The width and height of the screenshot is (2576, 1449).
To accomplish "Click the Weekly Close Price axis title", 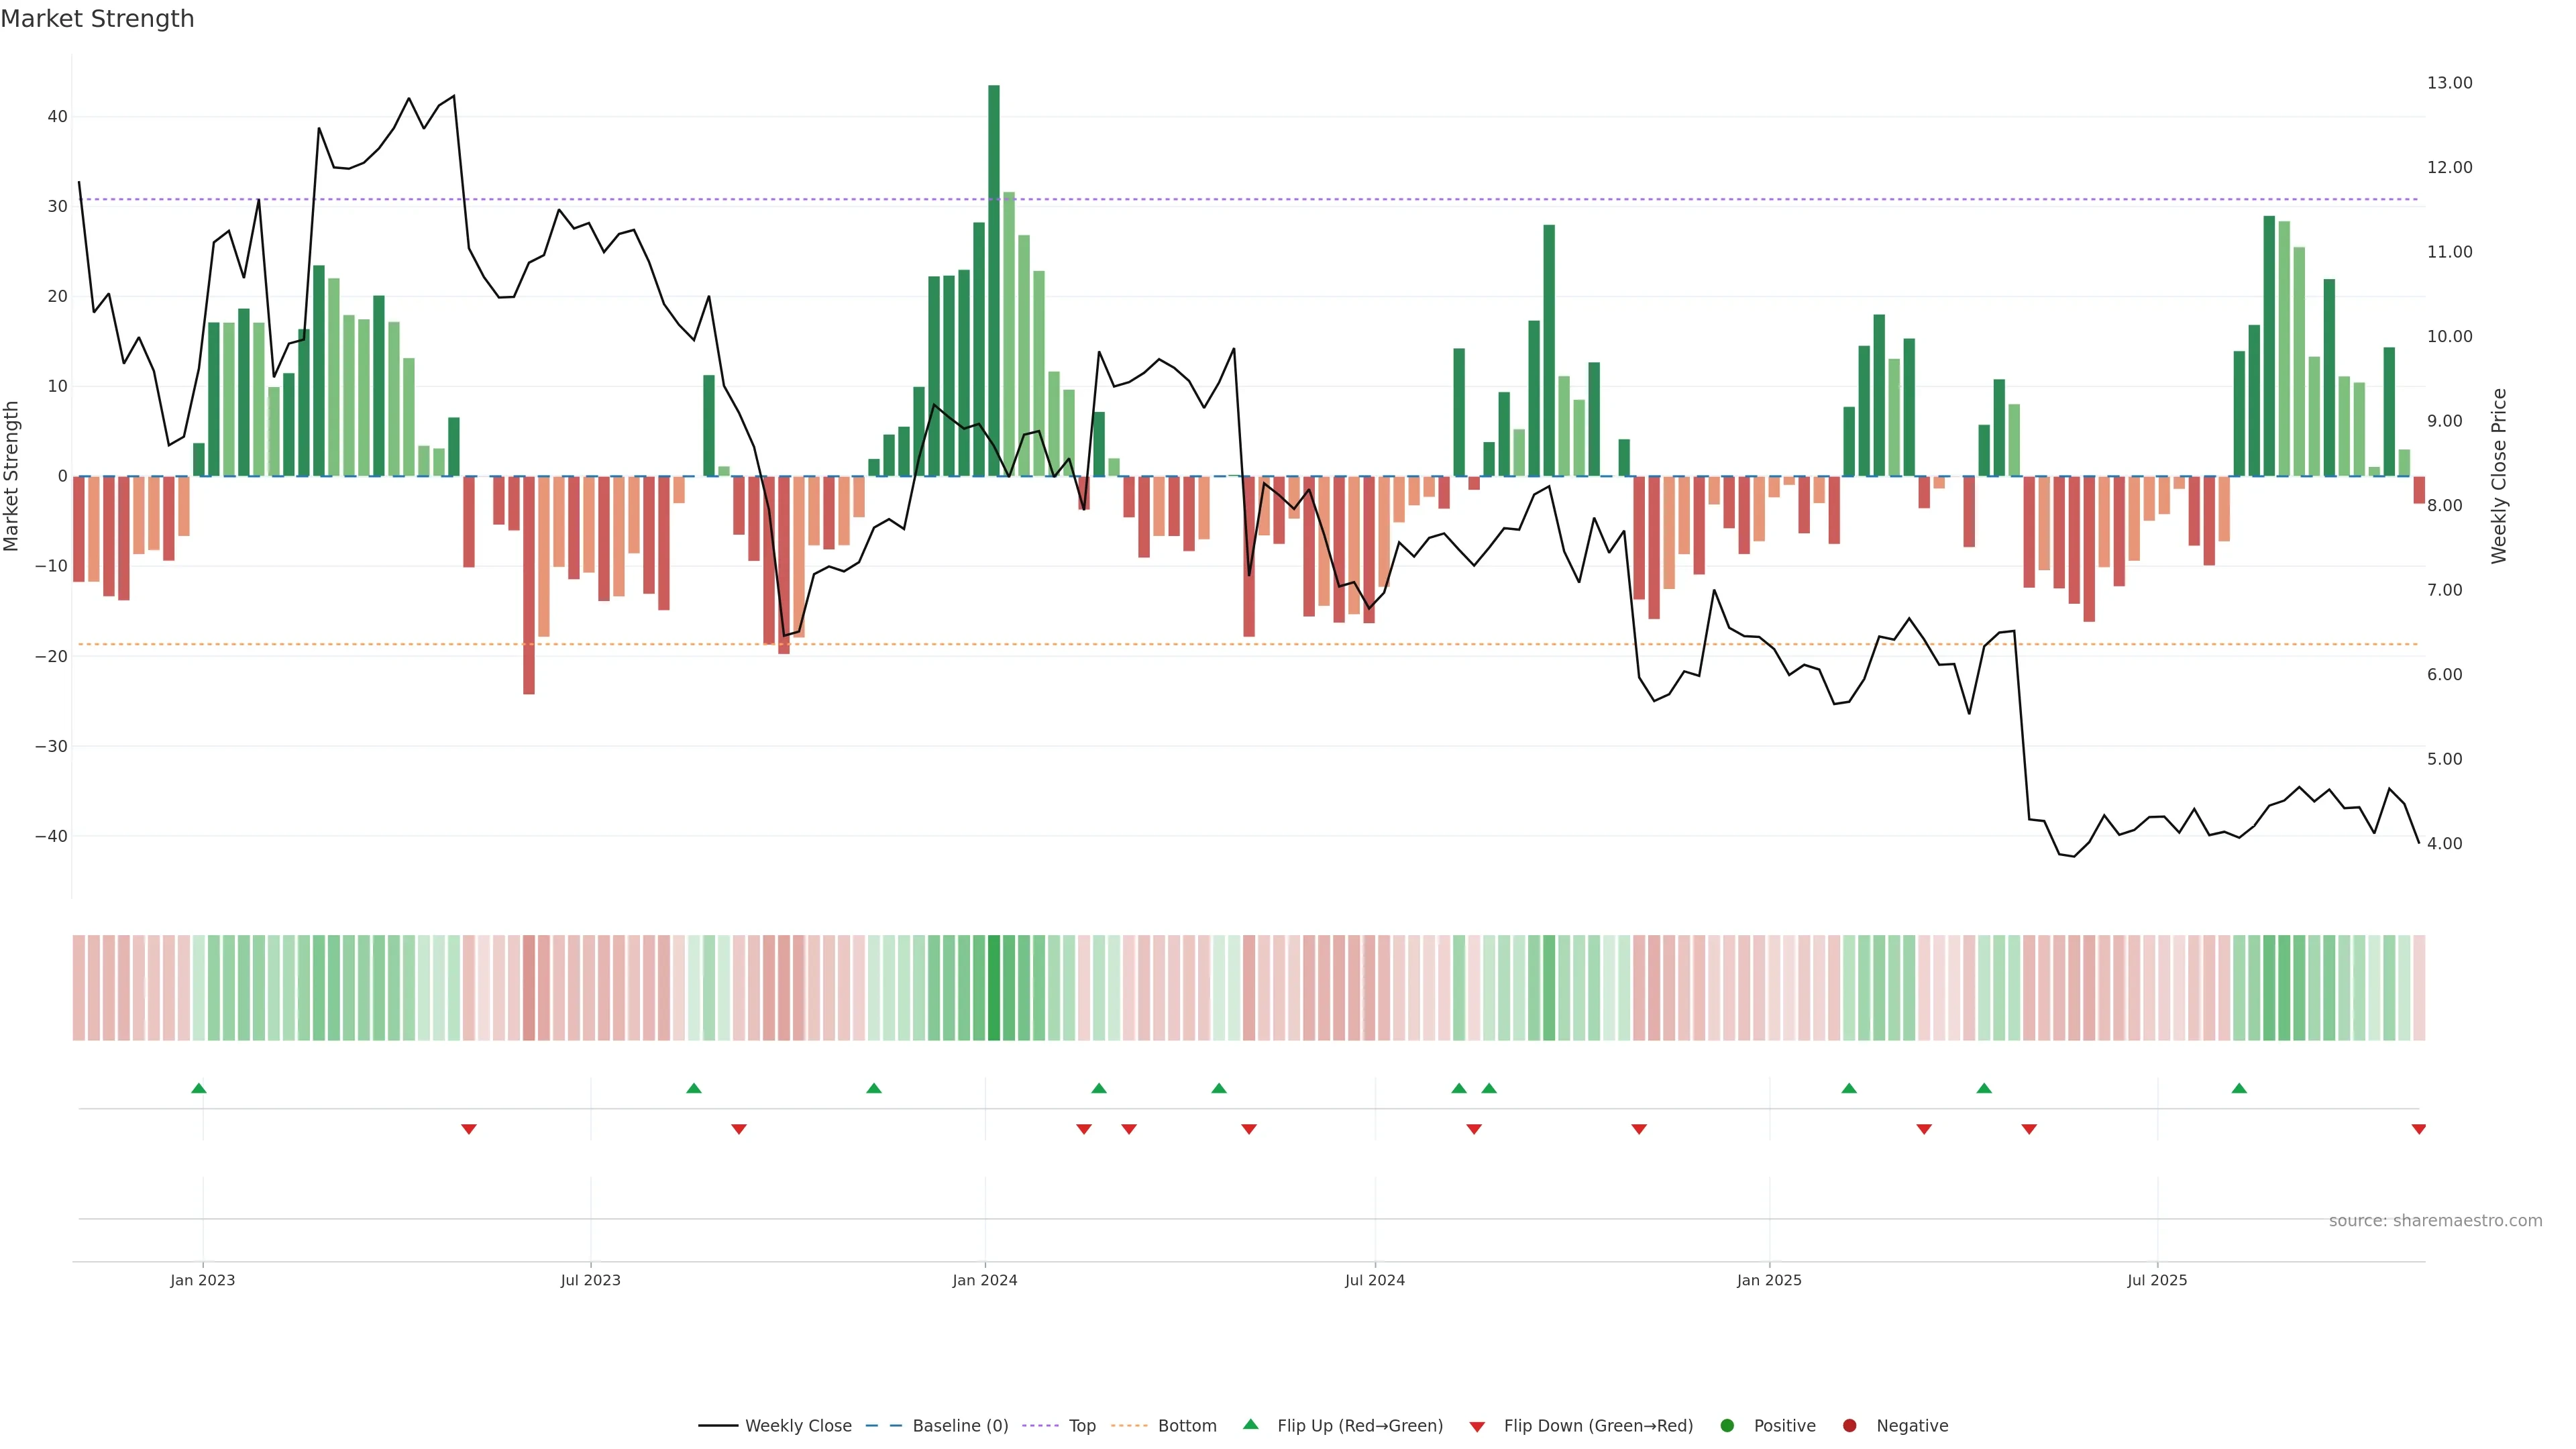I will [2499, 476].
